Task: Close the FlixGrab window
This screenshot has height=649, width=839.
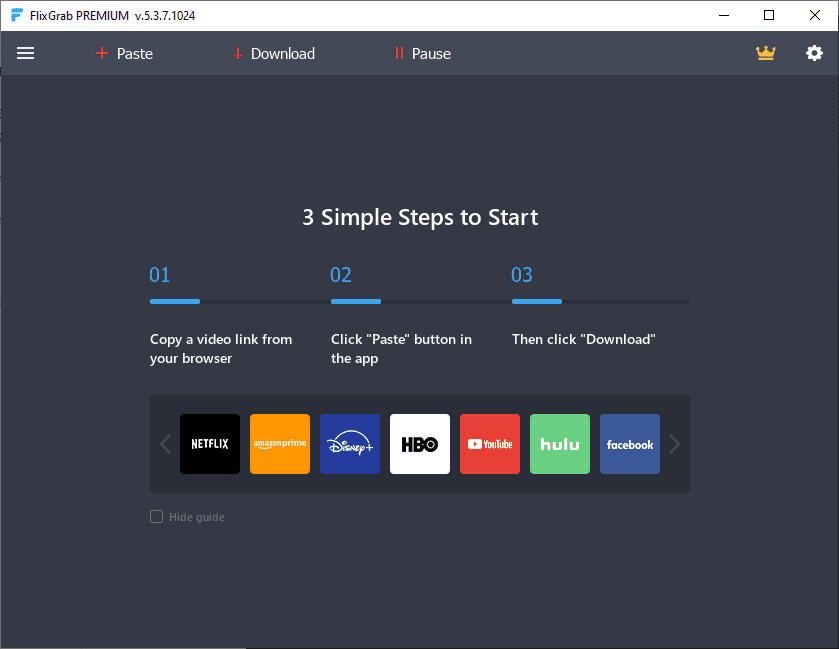Action: (814, 16)
